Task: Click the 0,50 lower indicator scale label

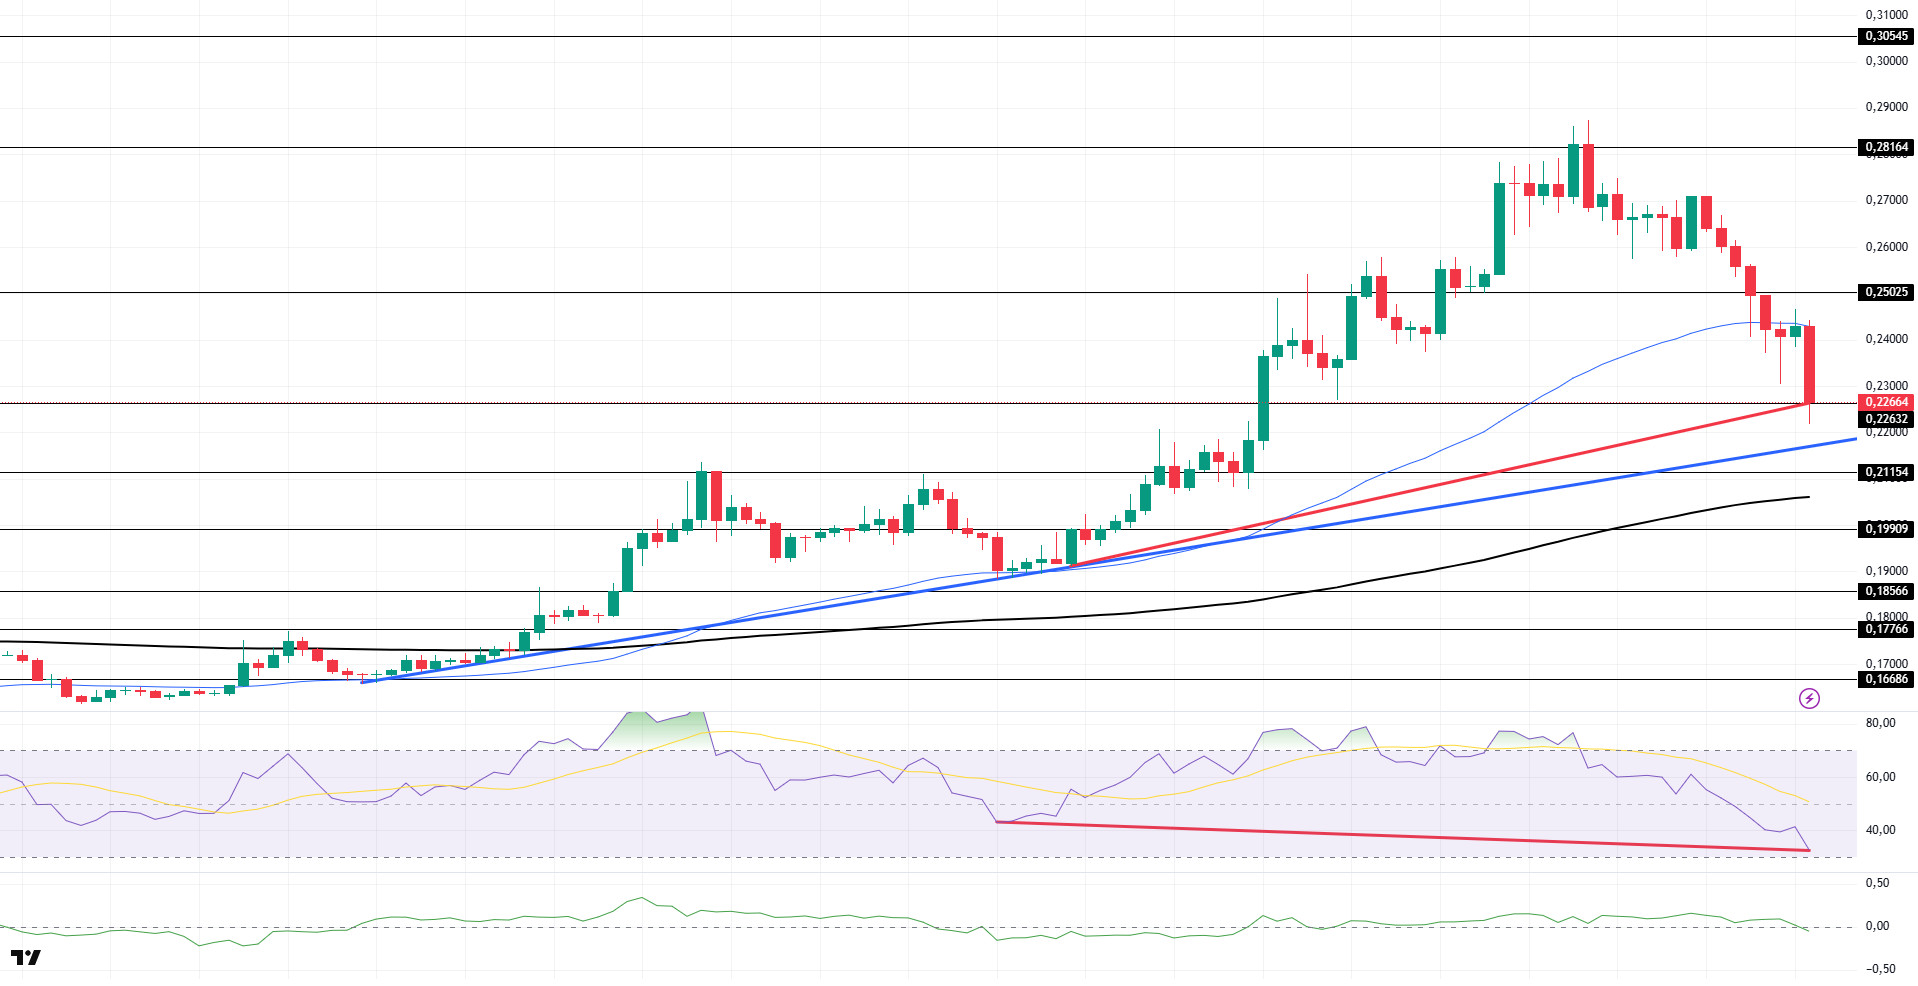Action: (x=1877, y=883)
